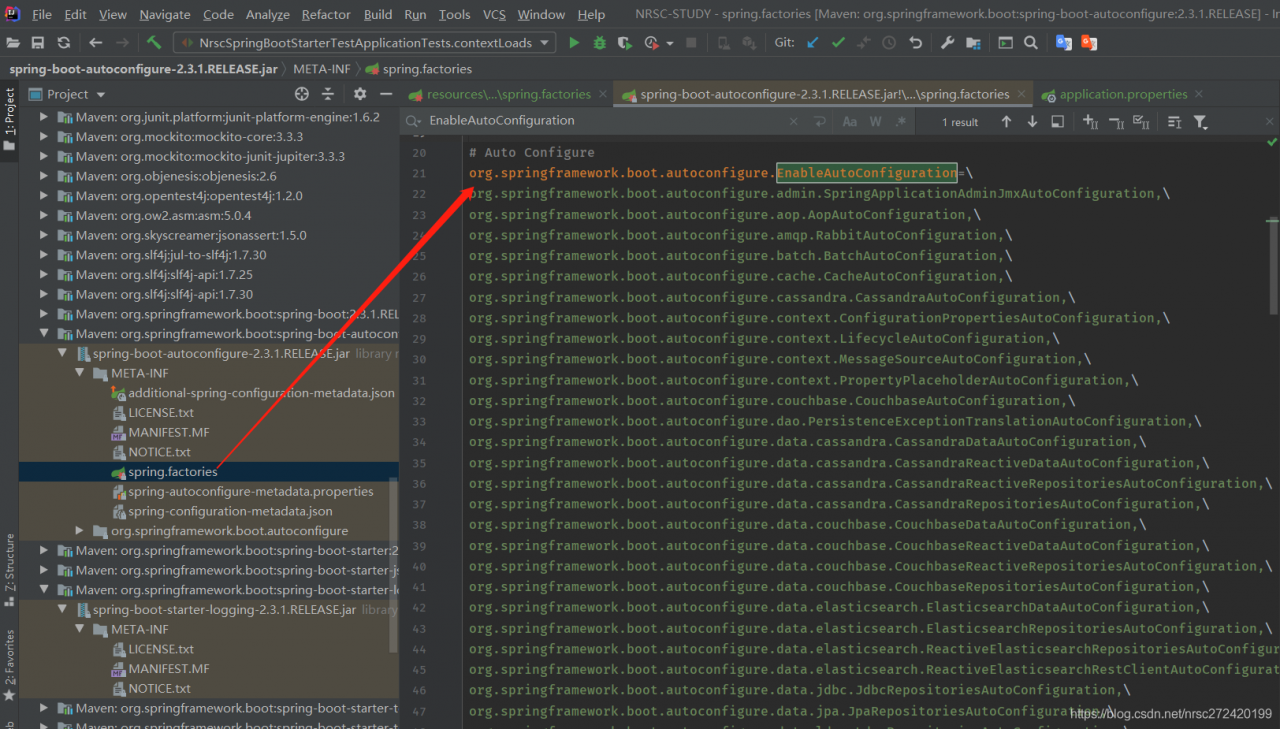Open the Z: Structure tool window tab
This screenshot has width=1280, height=729.
10,571
